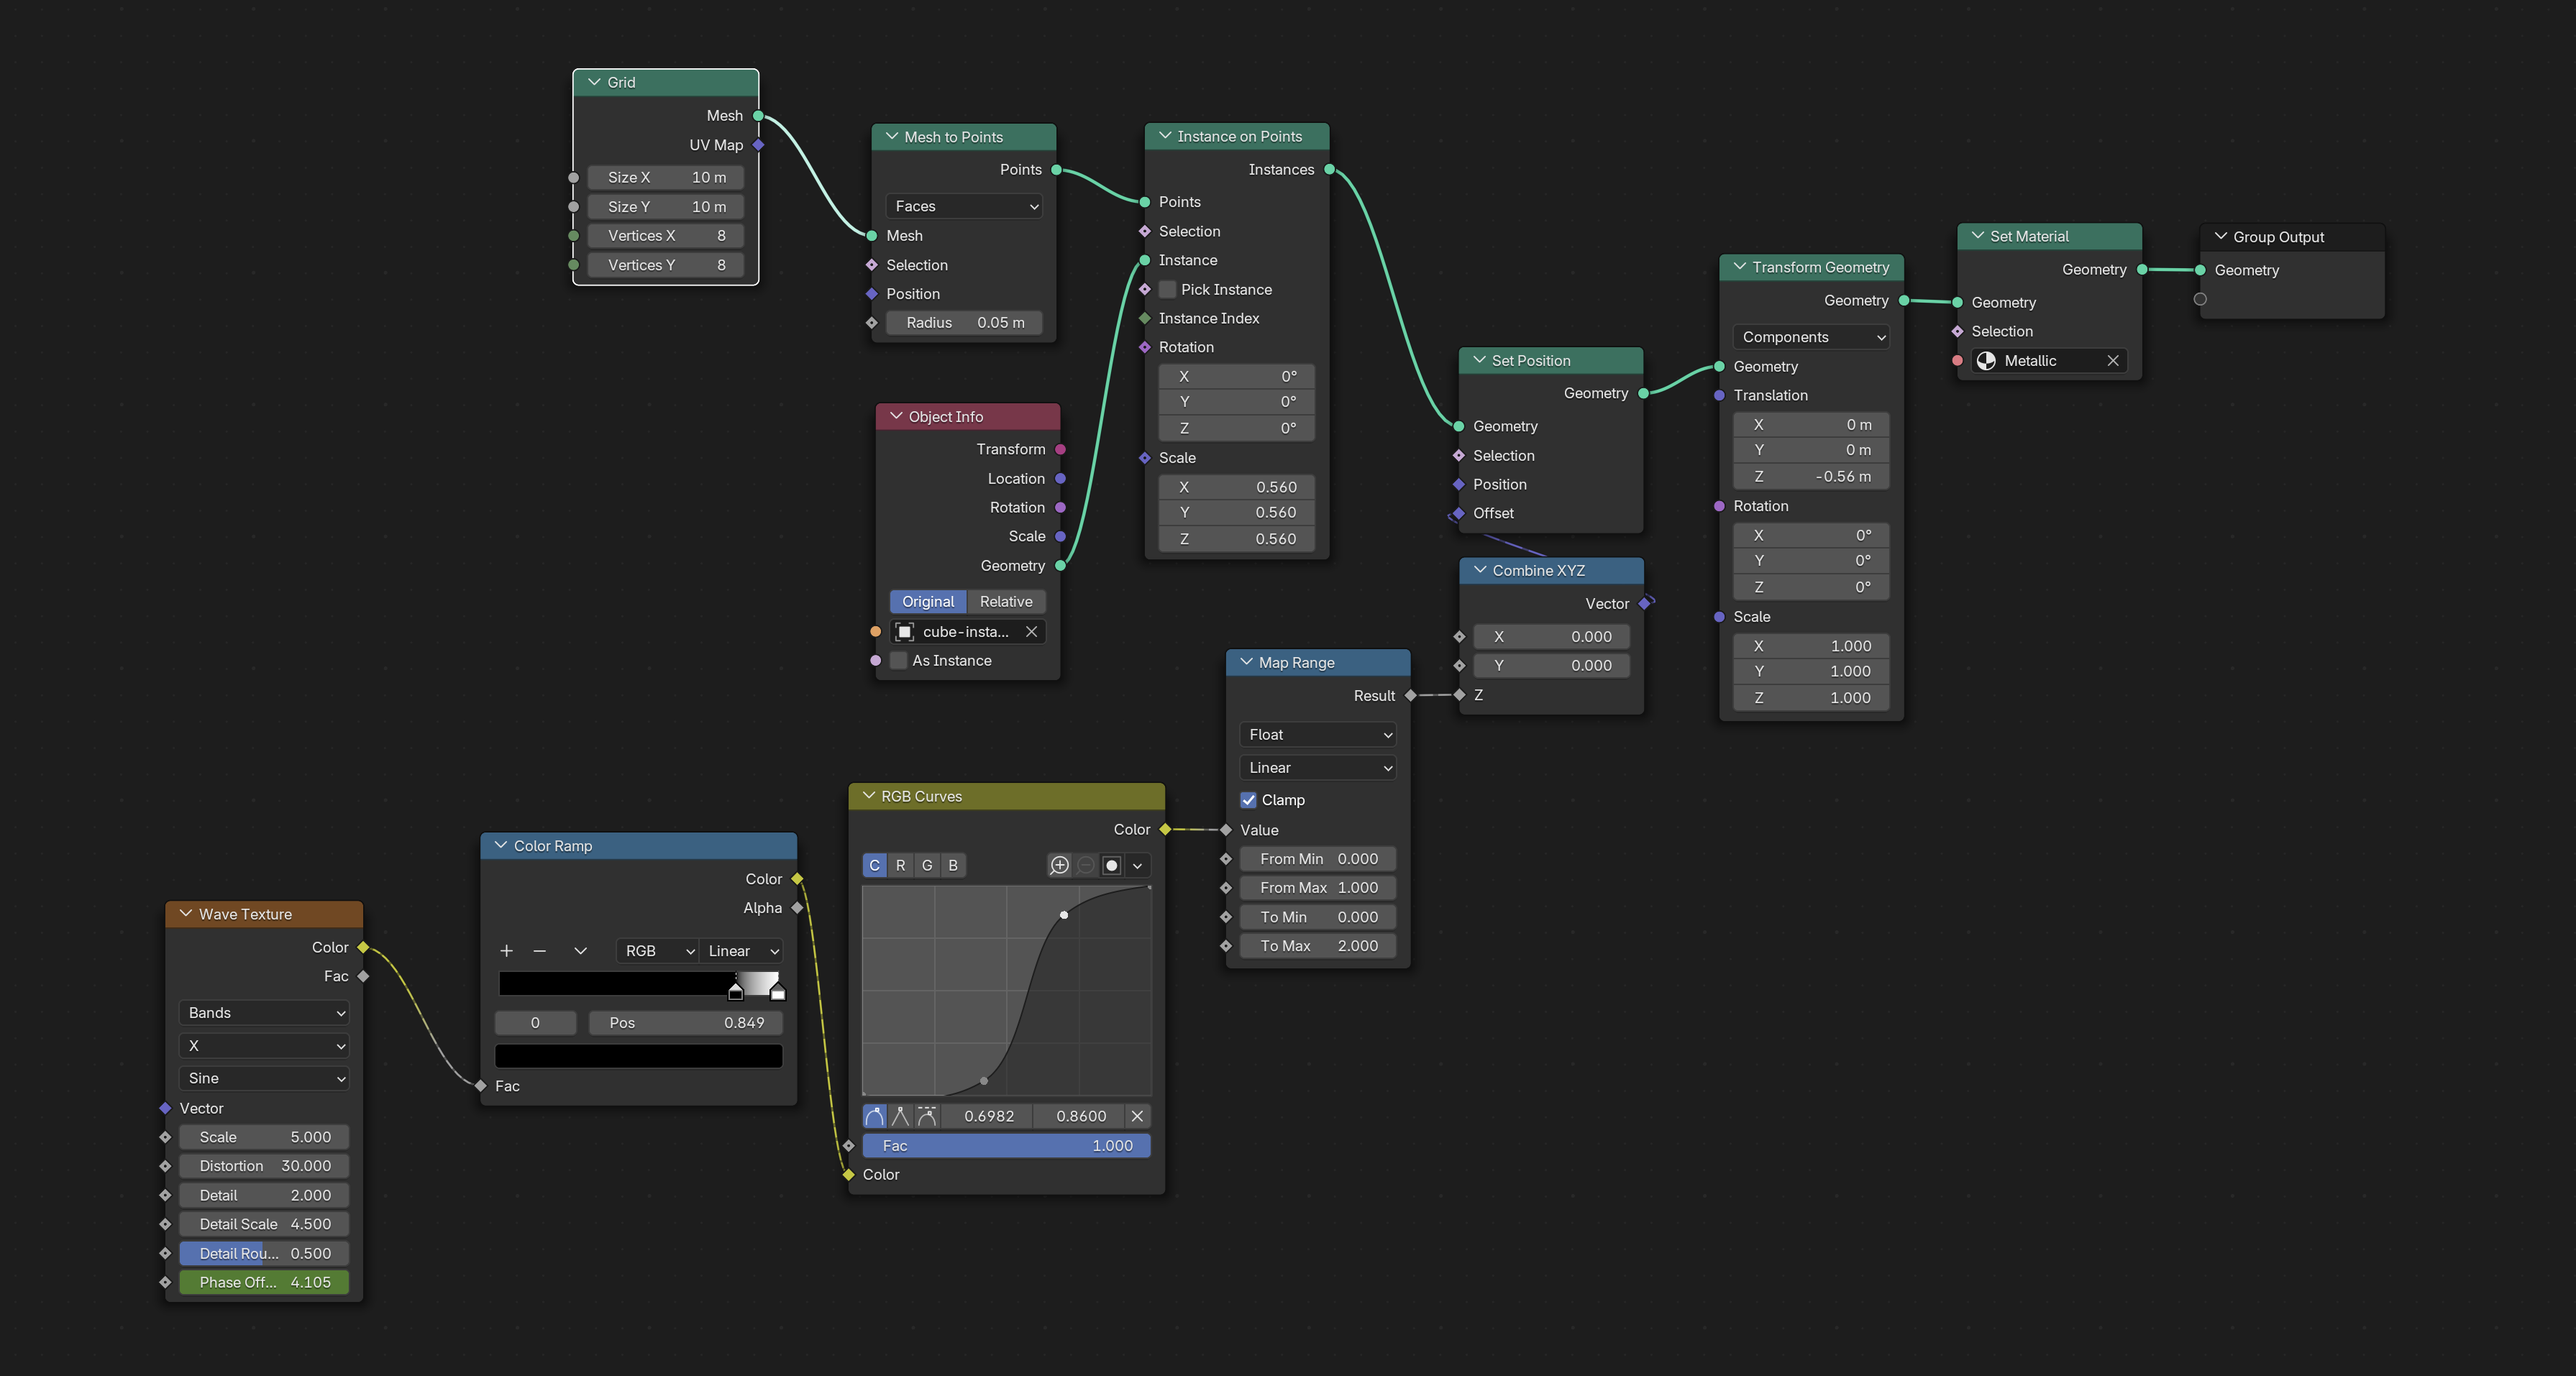The image size is (2576, 1376).
Task: Click the lower curve control point
Action: 984,1081
